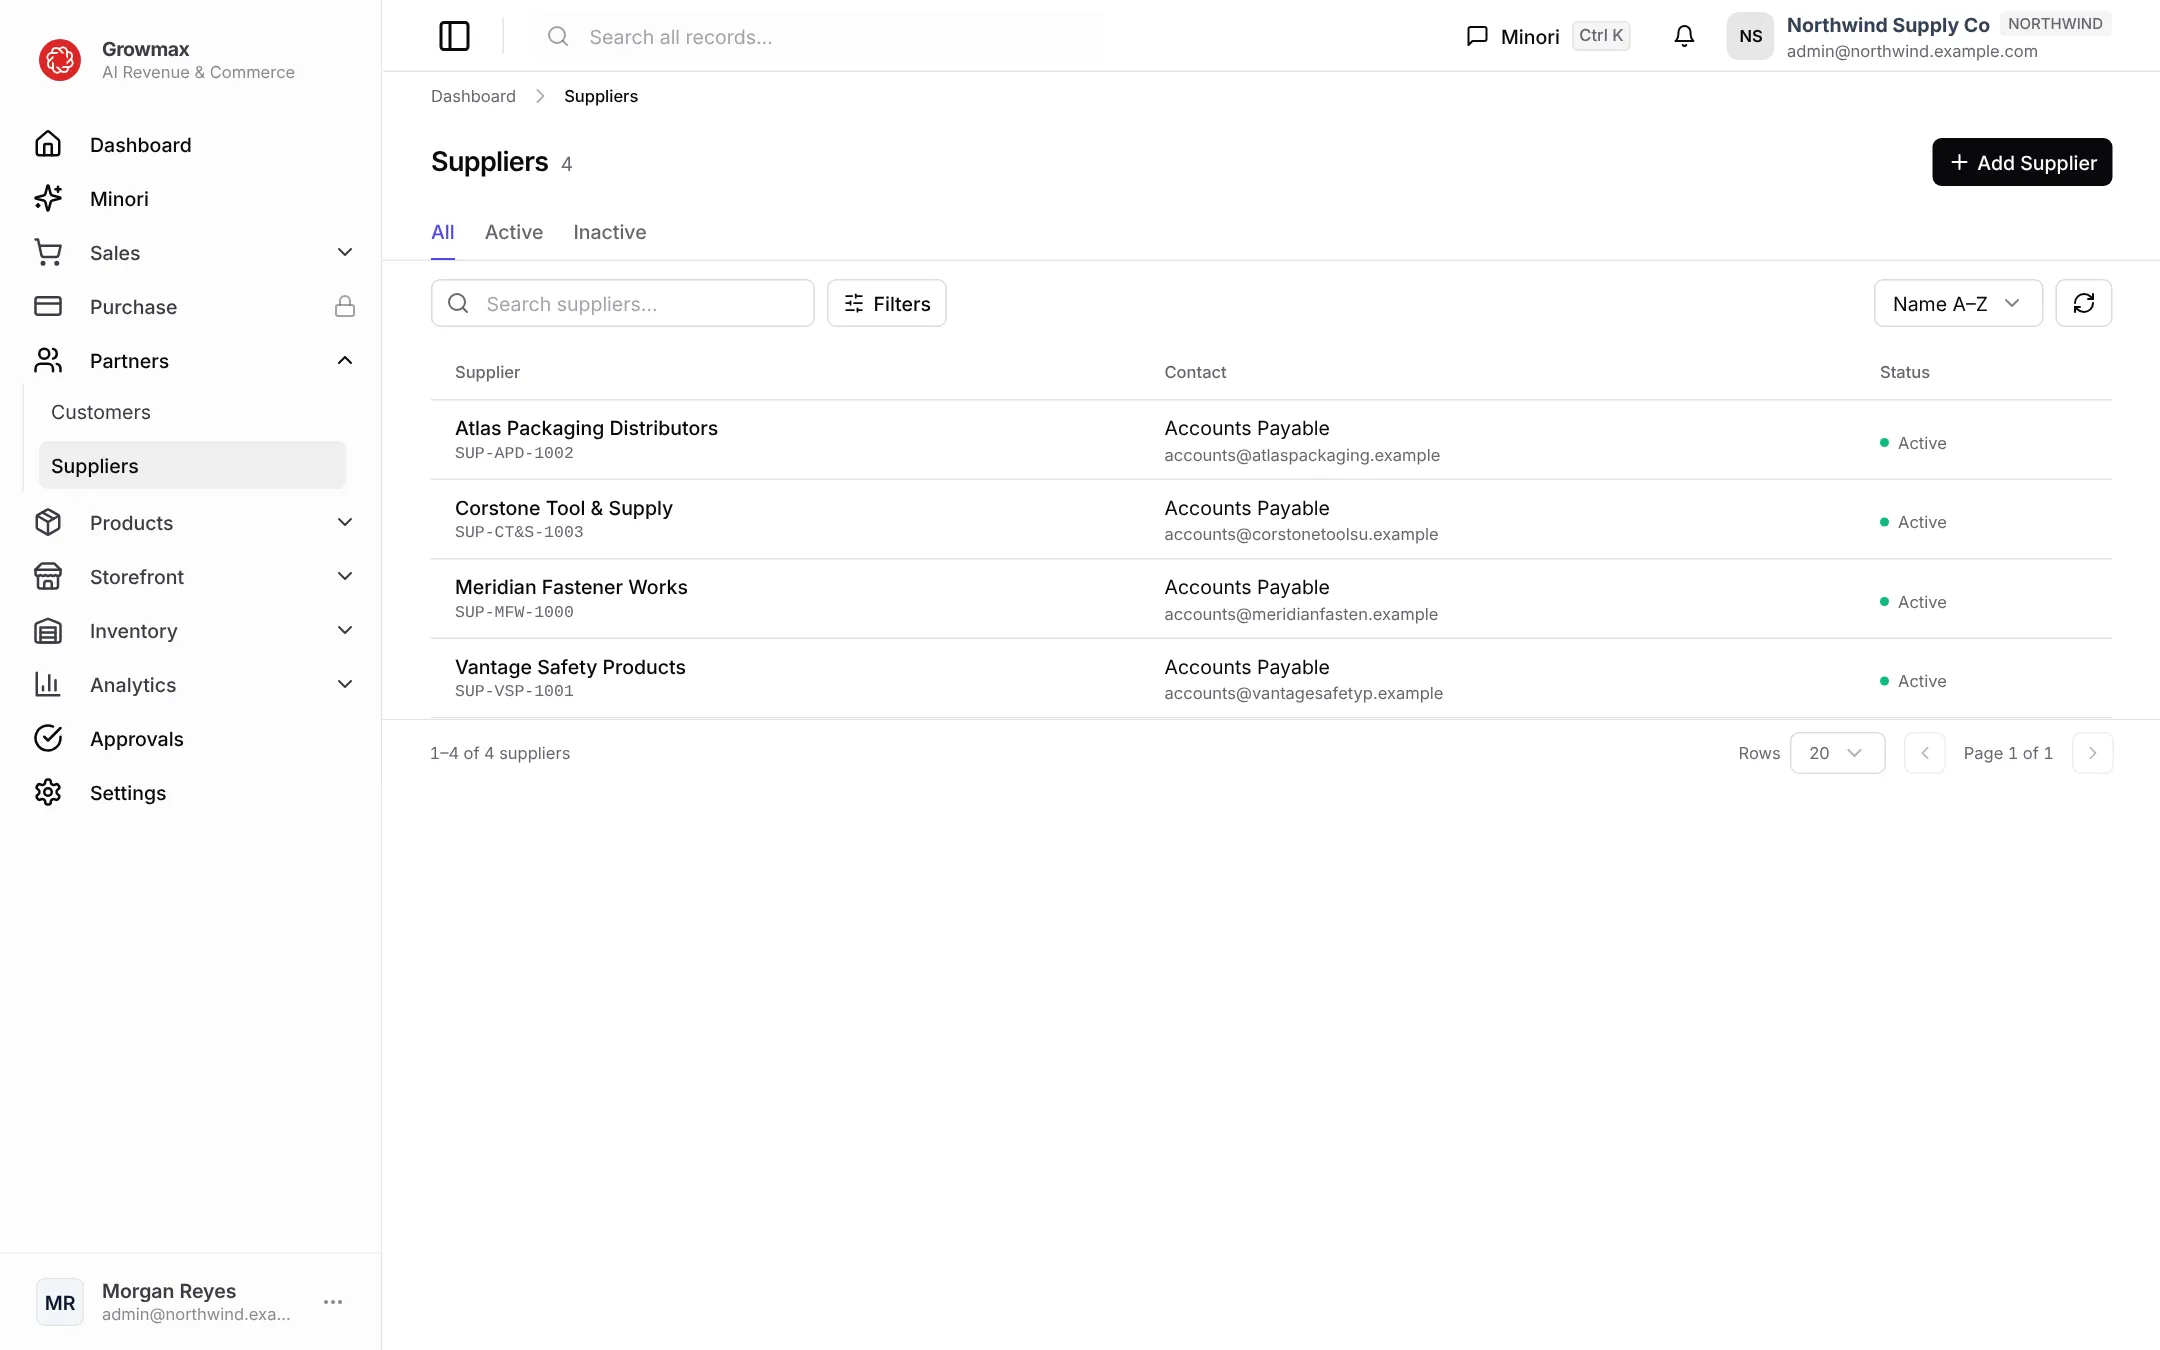Click the Products box icon
The height and width of the screenshot is (1350, 2160).
(x=48, y=523)
